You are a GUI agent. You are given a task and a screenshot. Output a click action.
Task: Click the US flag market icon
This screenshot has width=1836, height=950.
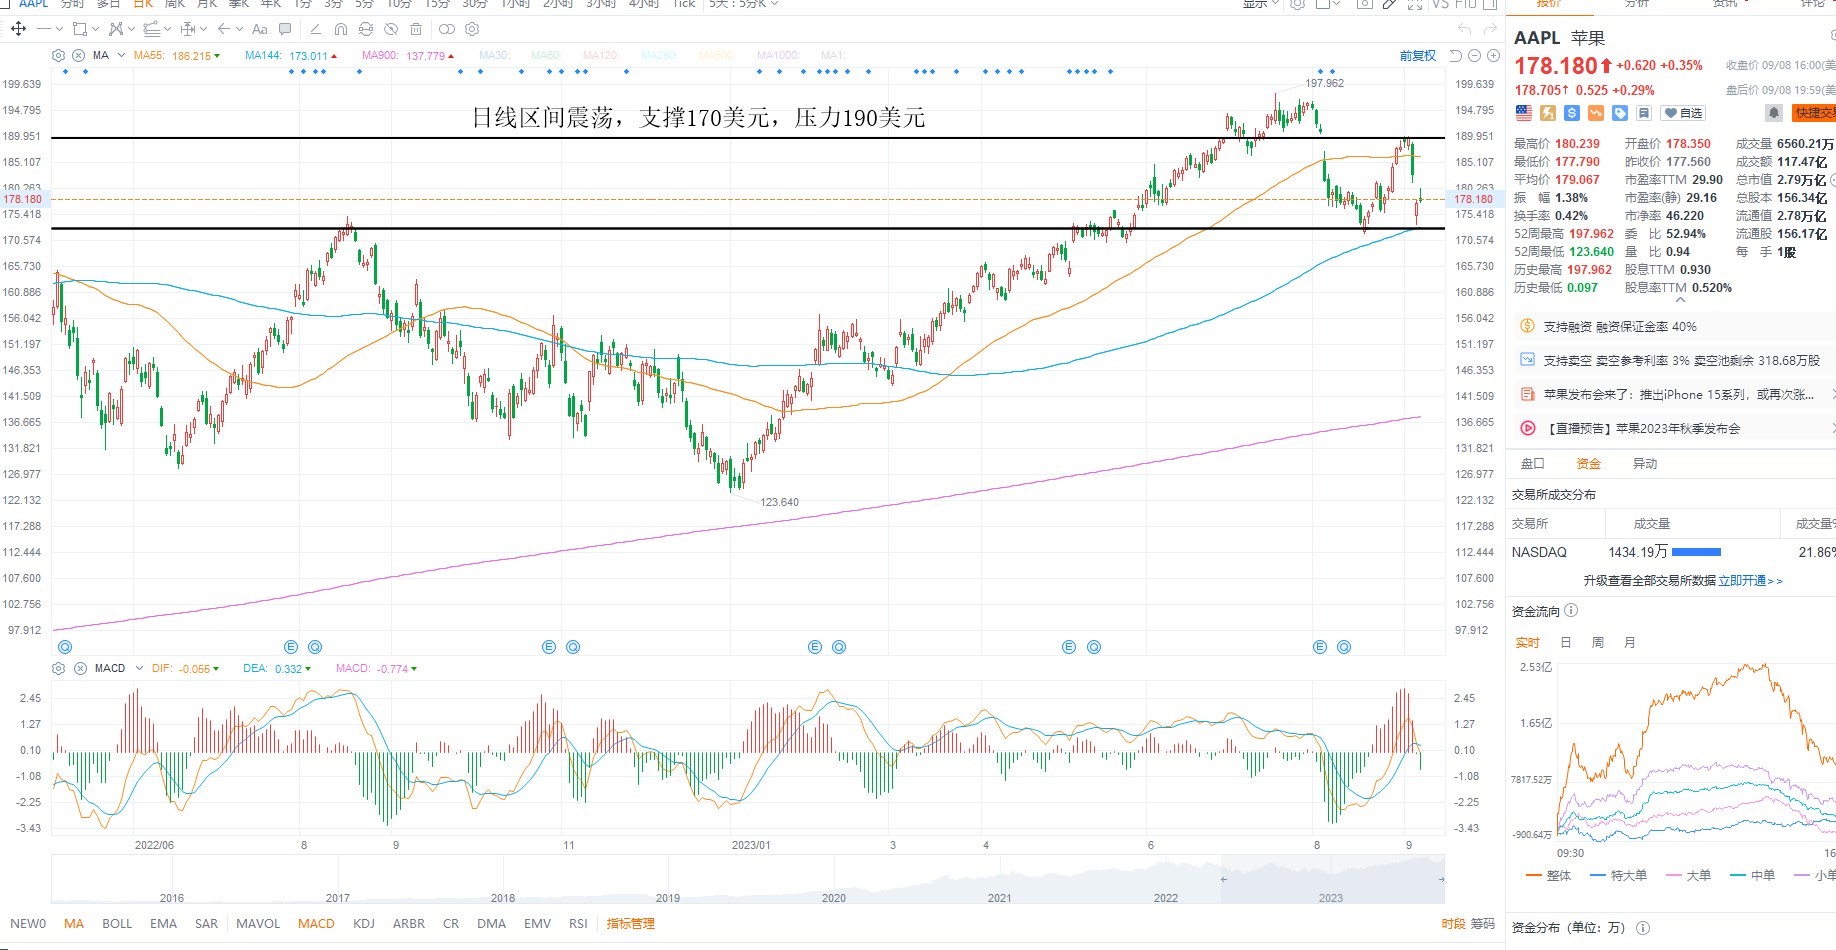tap(1523, 113)
